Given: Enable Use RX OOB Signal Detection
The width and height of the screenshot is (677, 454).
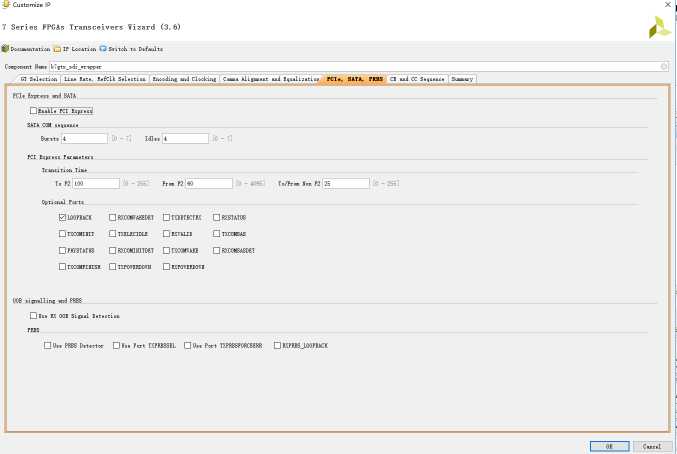Looking at the screenshot, I should point(33,315).
